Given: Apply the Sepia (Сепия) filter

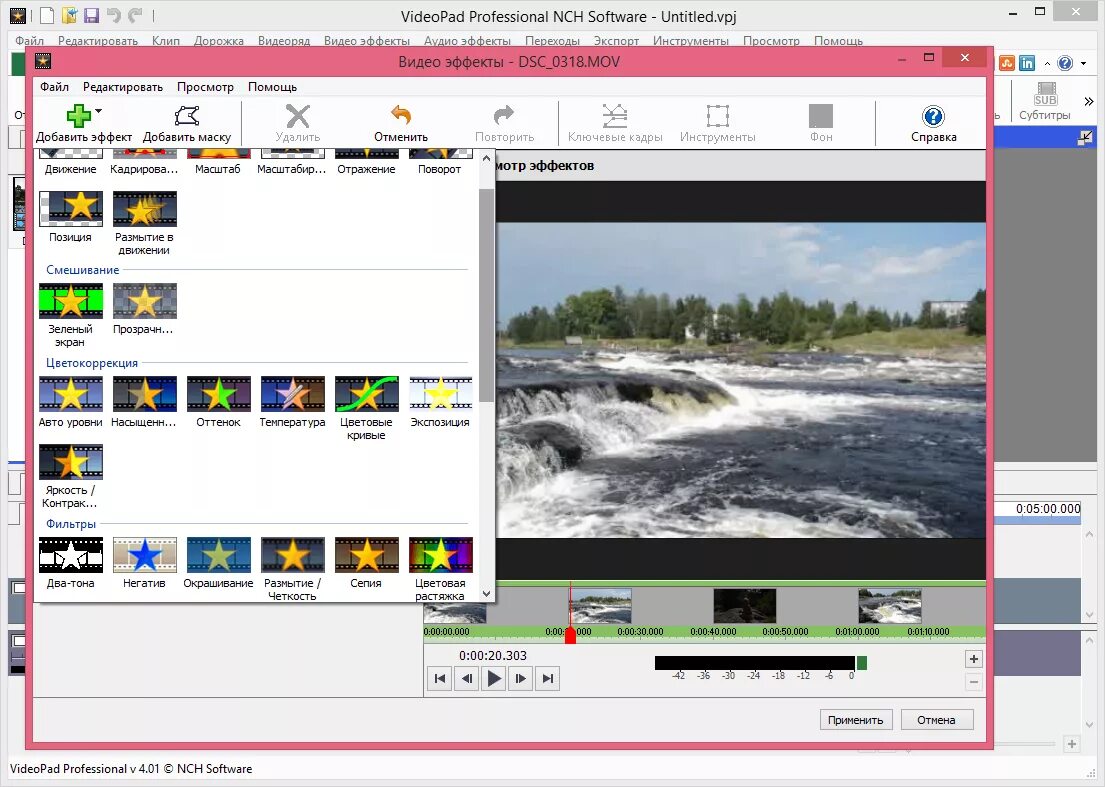Looking at the screenshot, I should tap(366, 563).
